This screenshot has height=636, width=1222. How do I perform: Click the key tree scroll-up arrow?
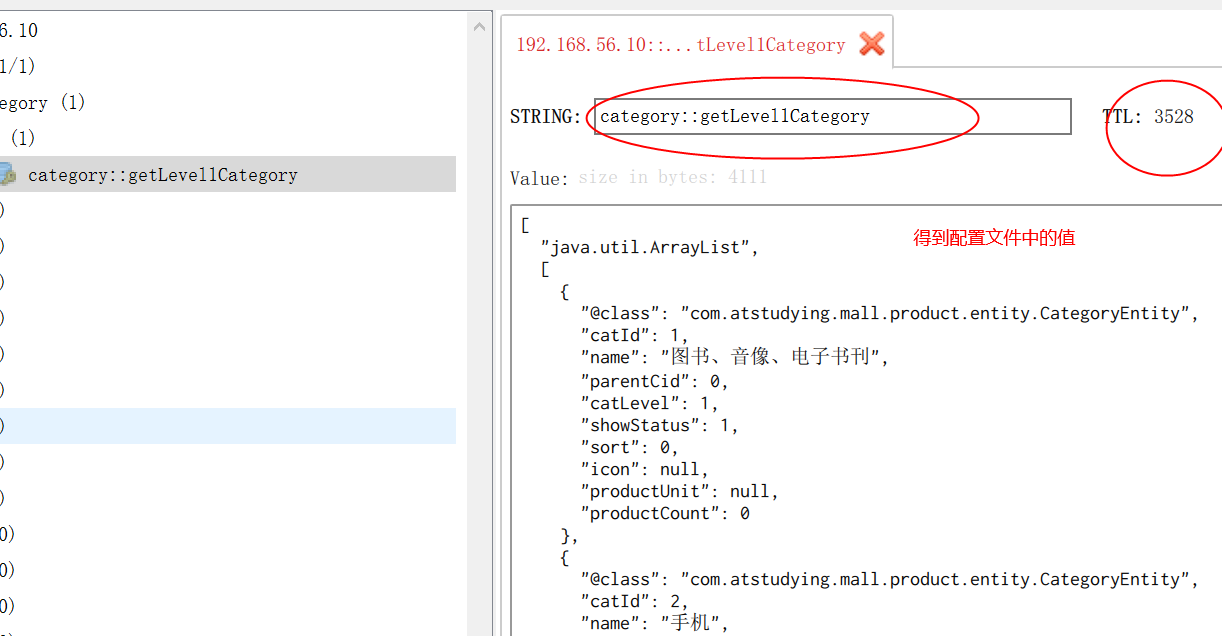click(x=480, y=26)
